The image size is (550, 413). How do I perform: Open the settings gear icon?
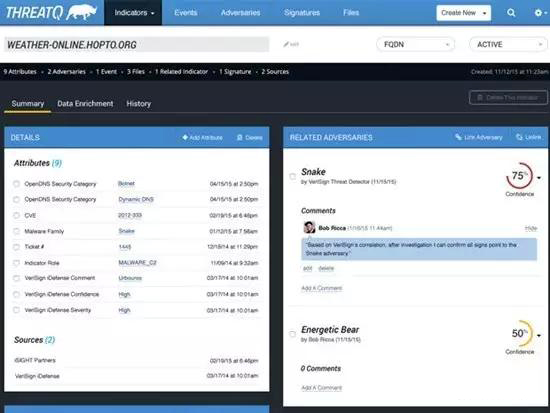coord(538,13)
